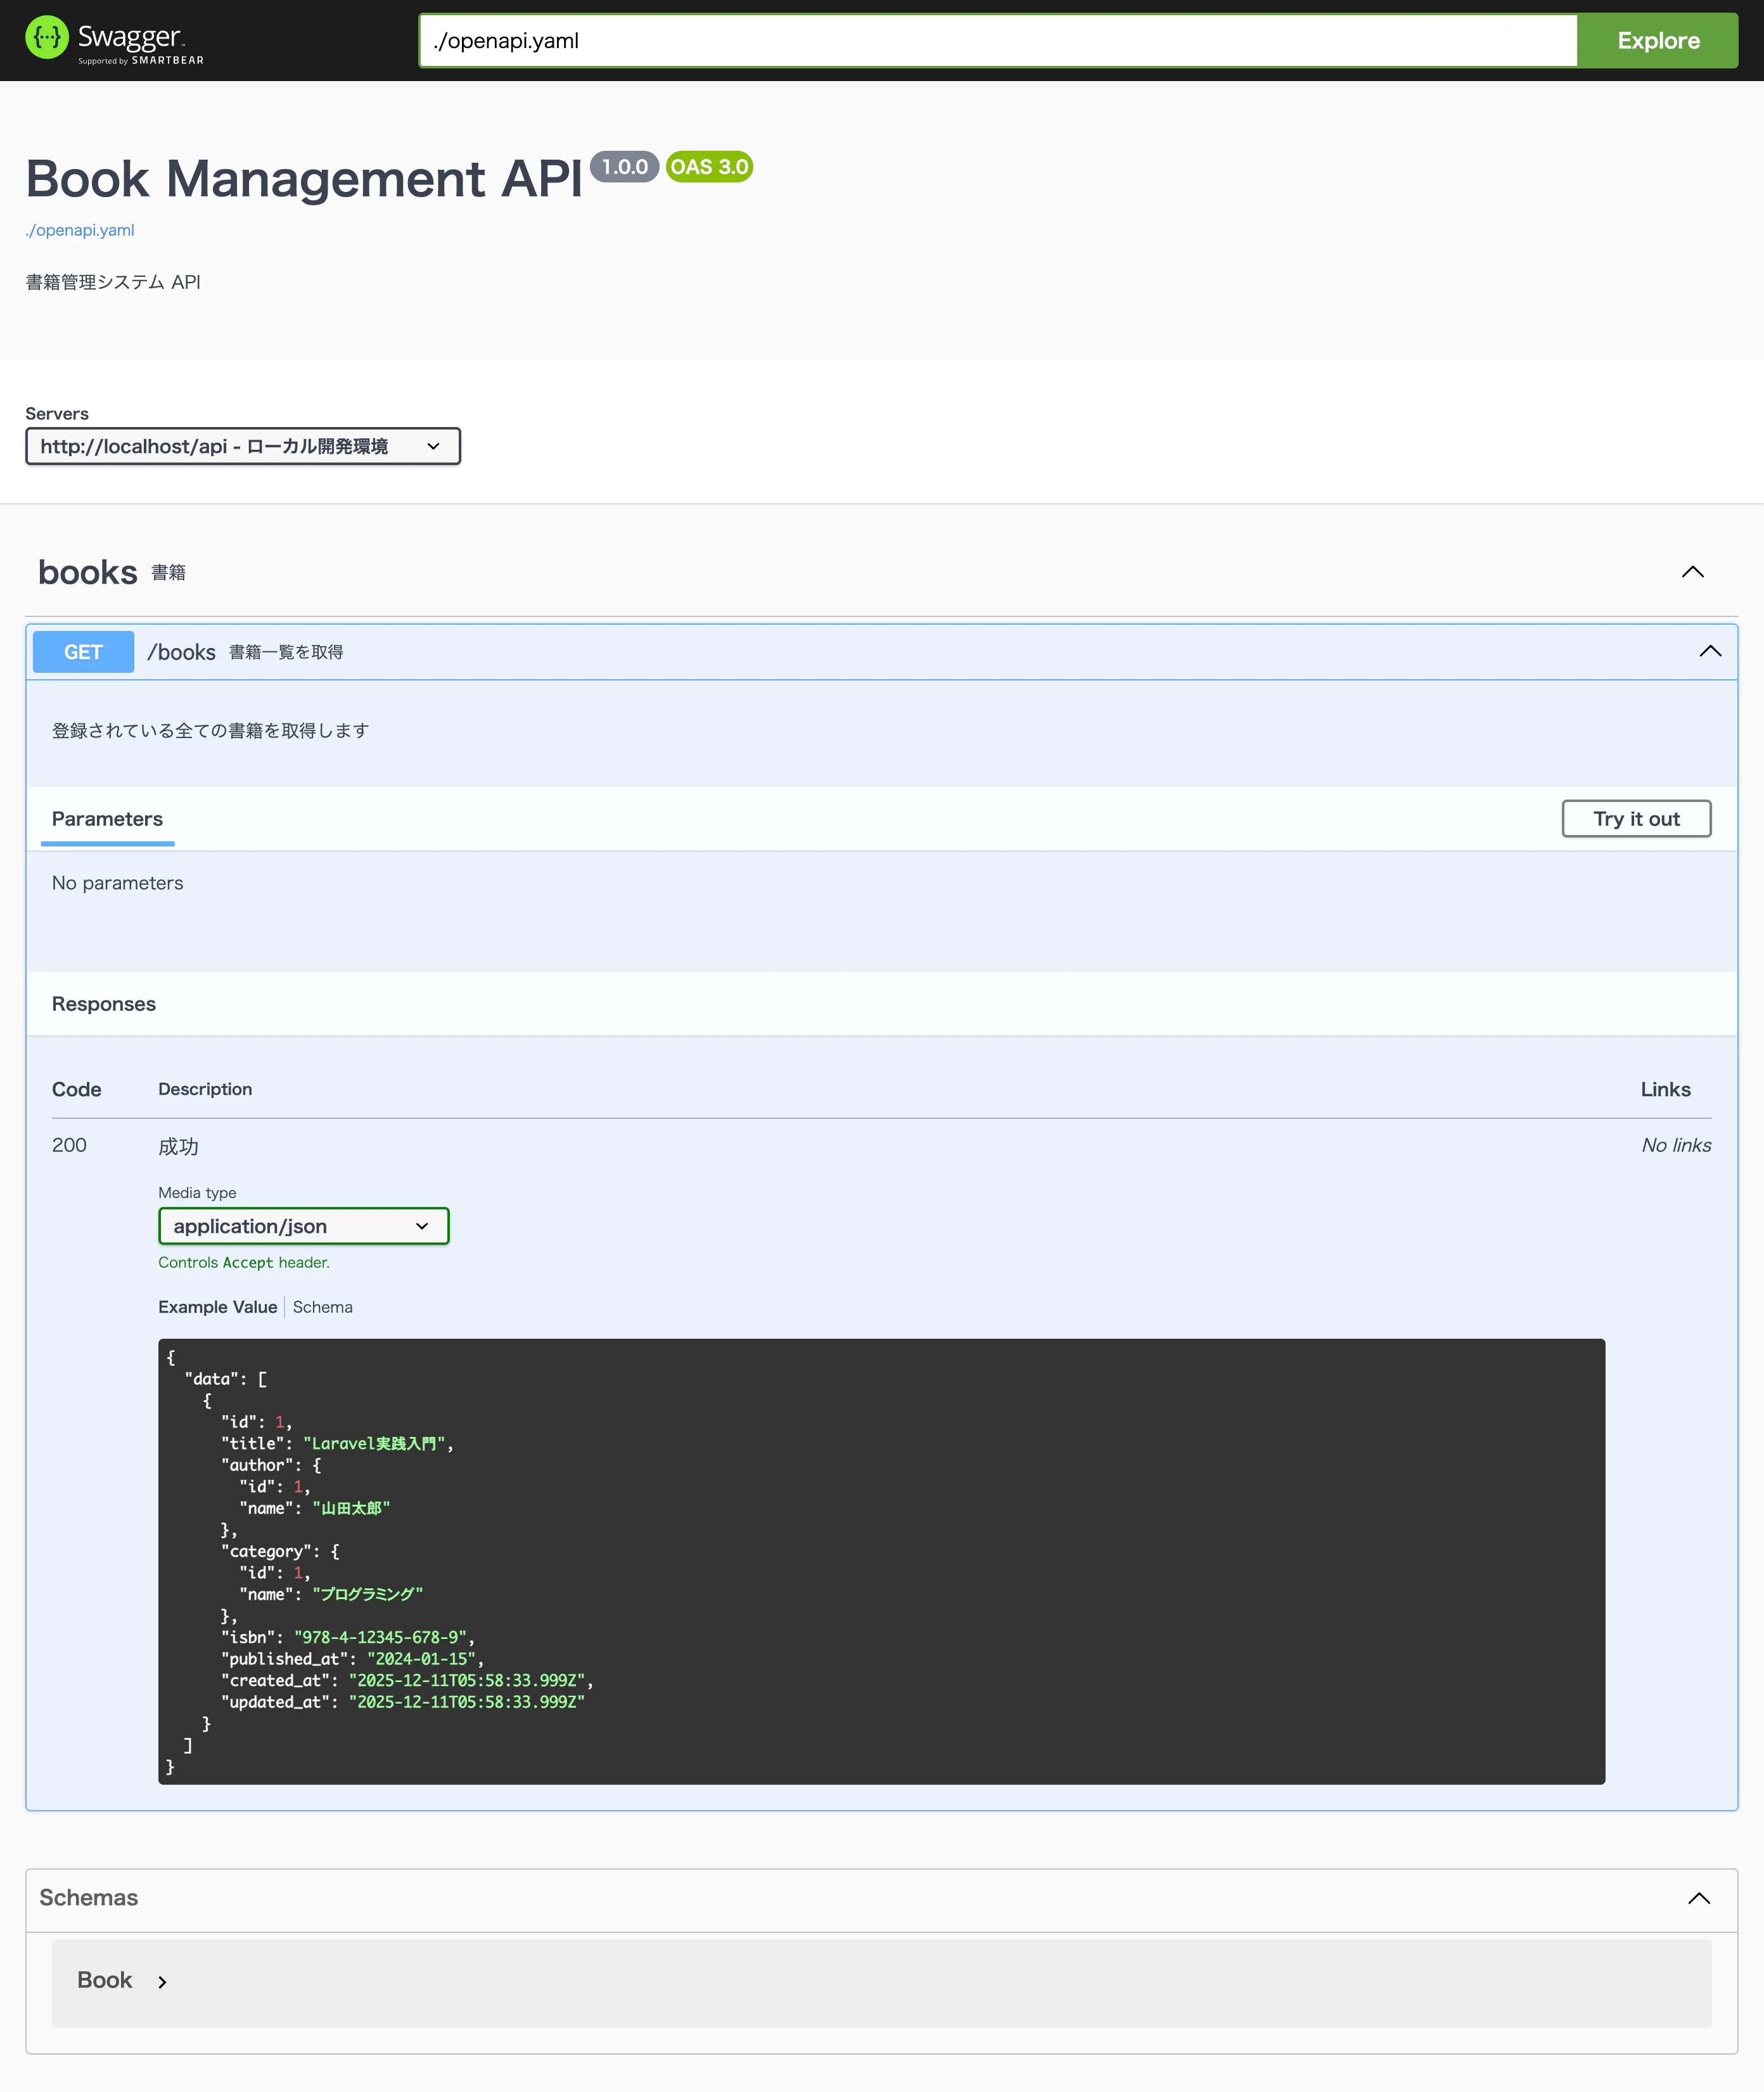The width and height of the screenshot is (1764, 2092).
Task: Click the "山田太郎" author name value
Action: click(x=351, y=1508)
